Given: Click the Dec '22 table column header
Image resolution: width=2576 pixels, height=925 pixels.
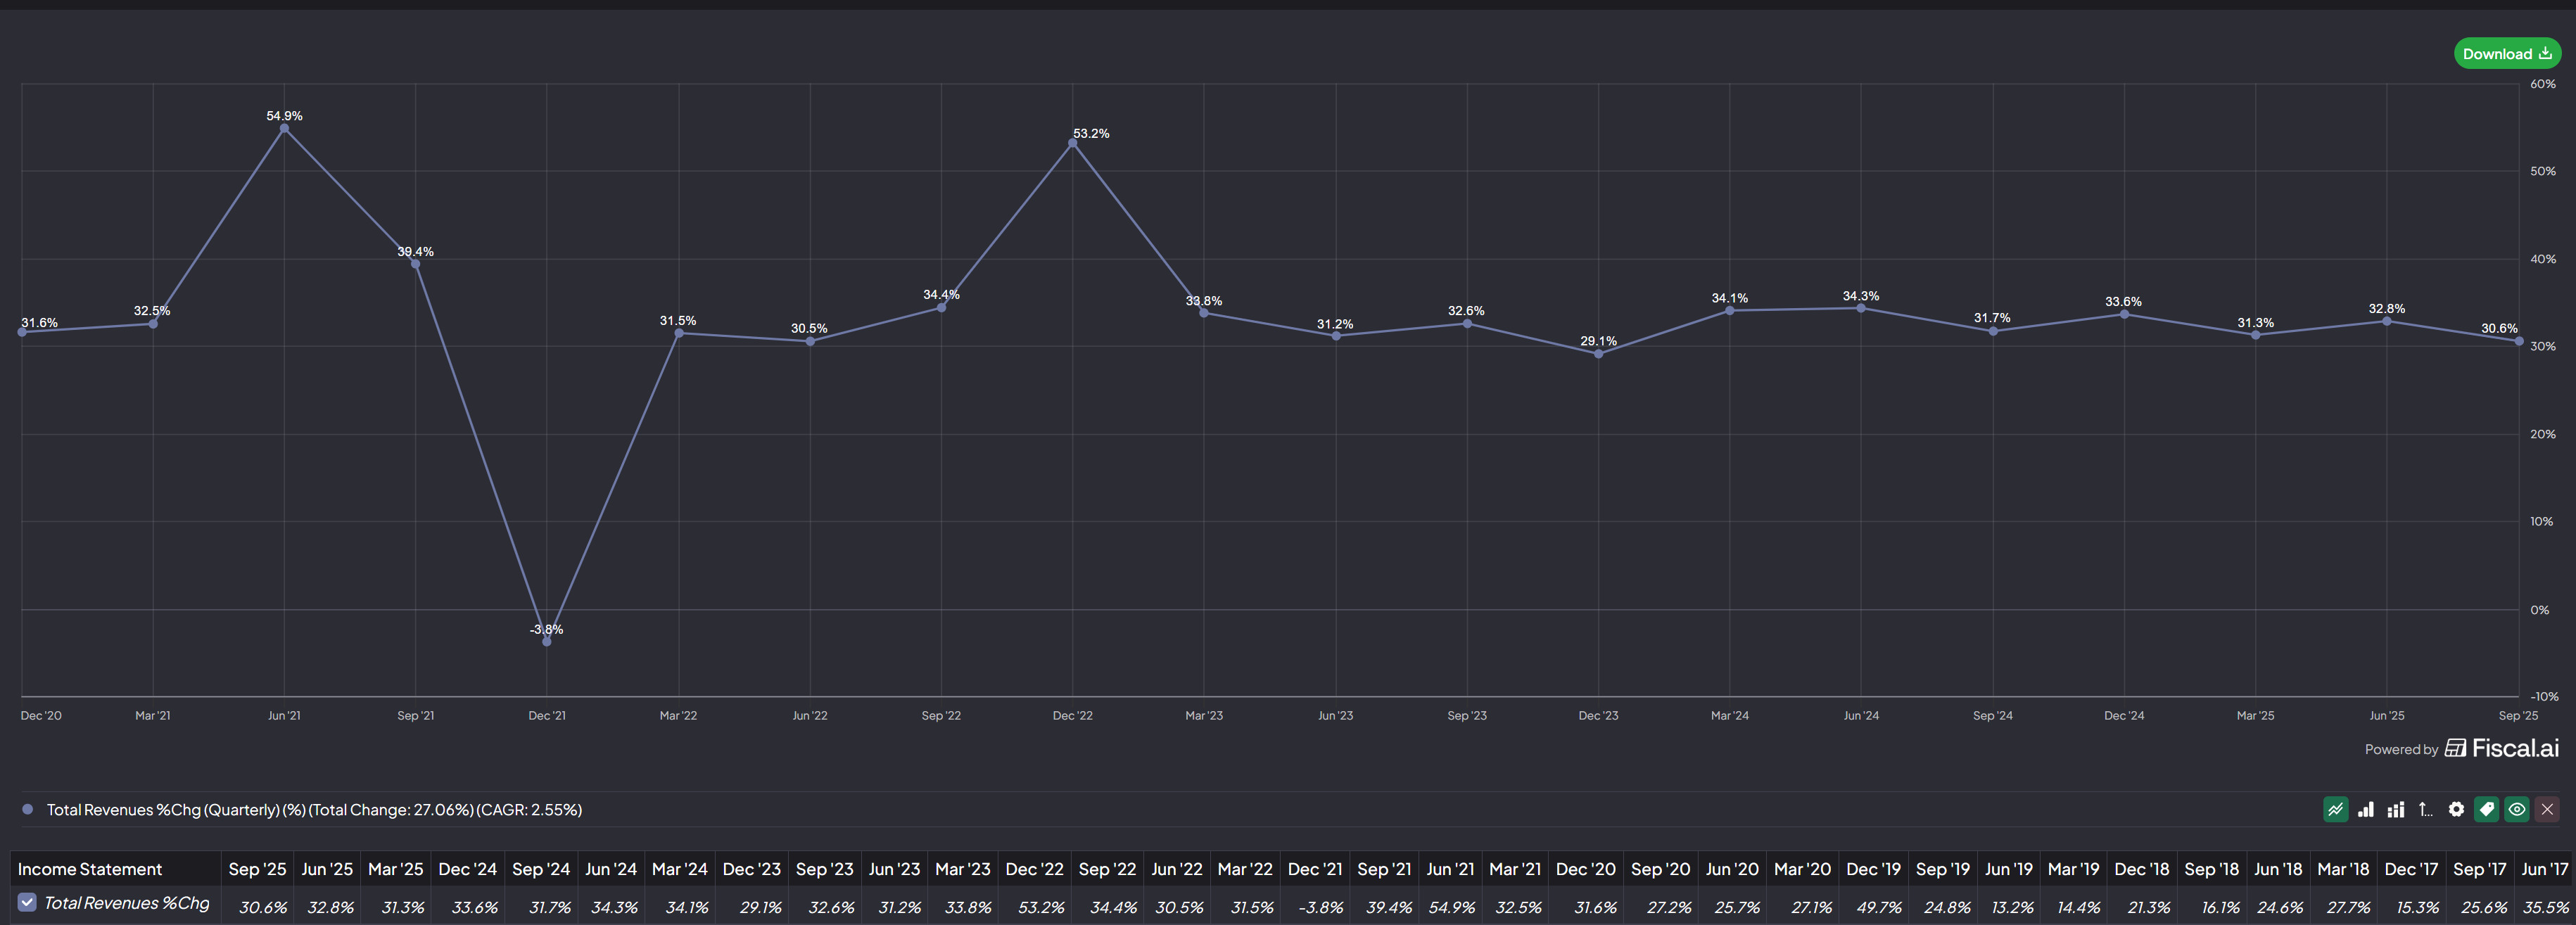Looking at the screenshot, I should point(1034,869).
